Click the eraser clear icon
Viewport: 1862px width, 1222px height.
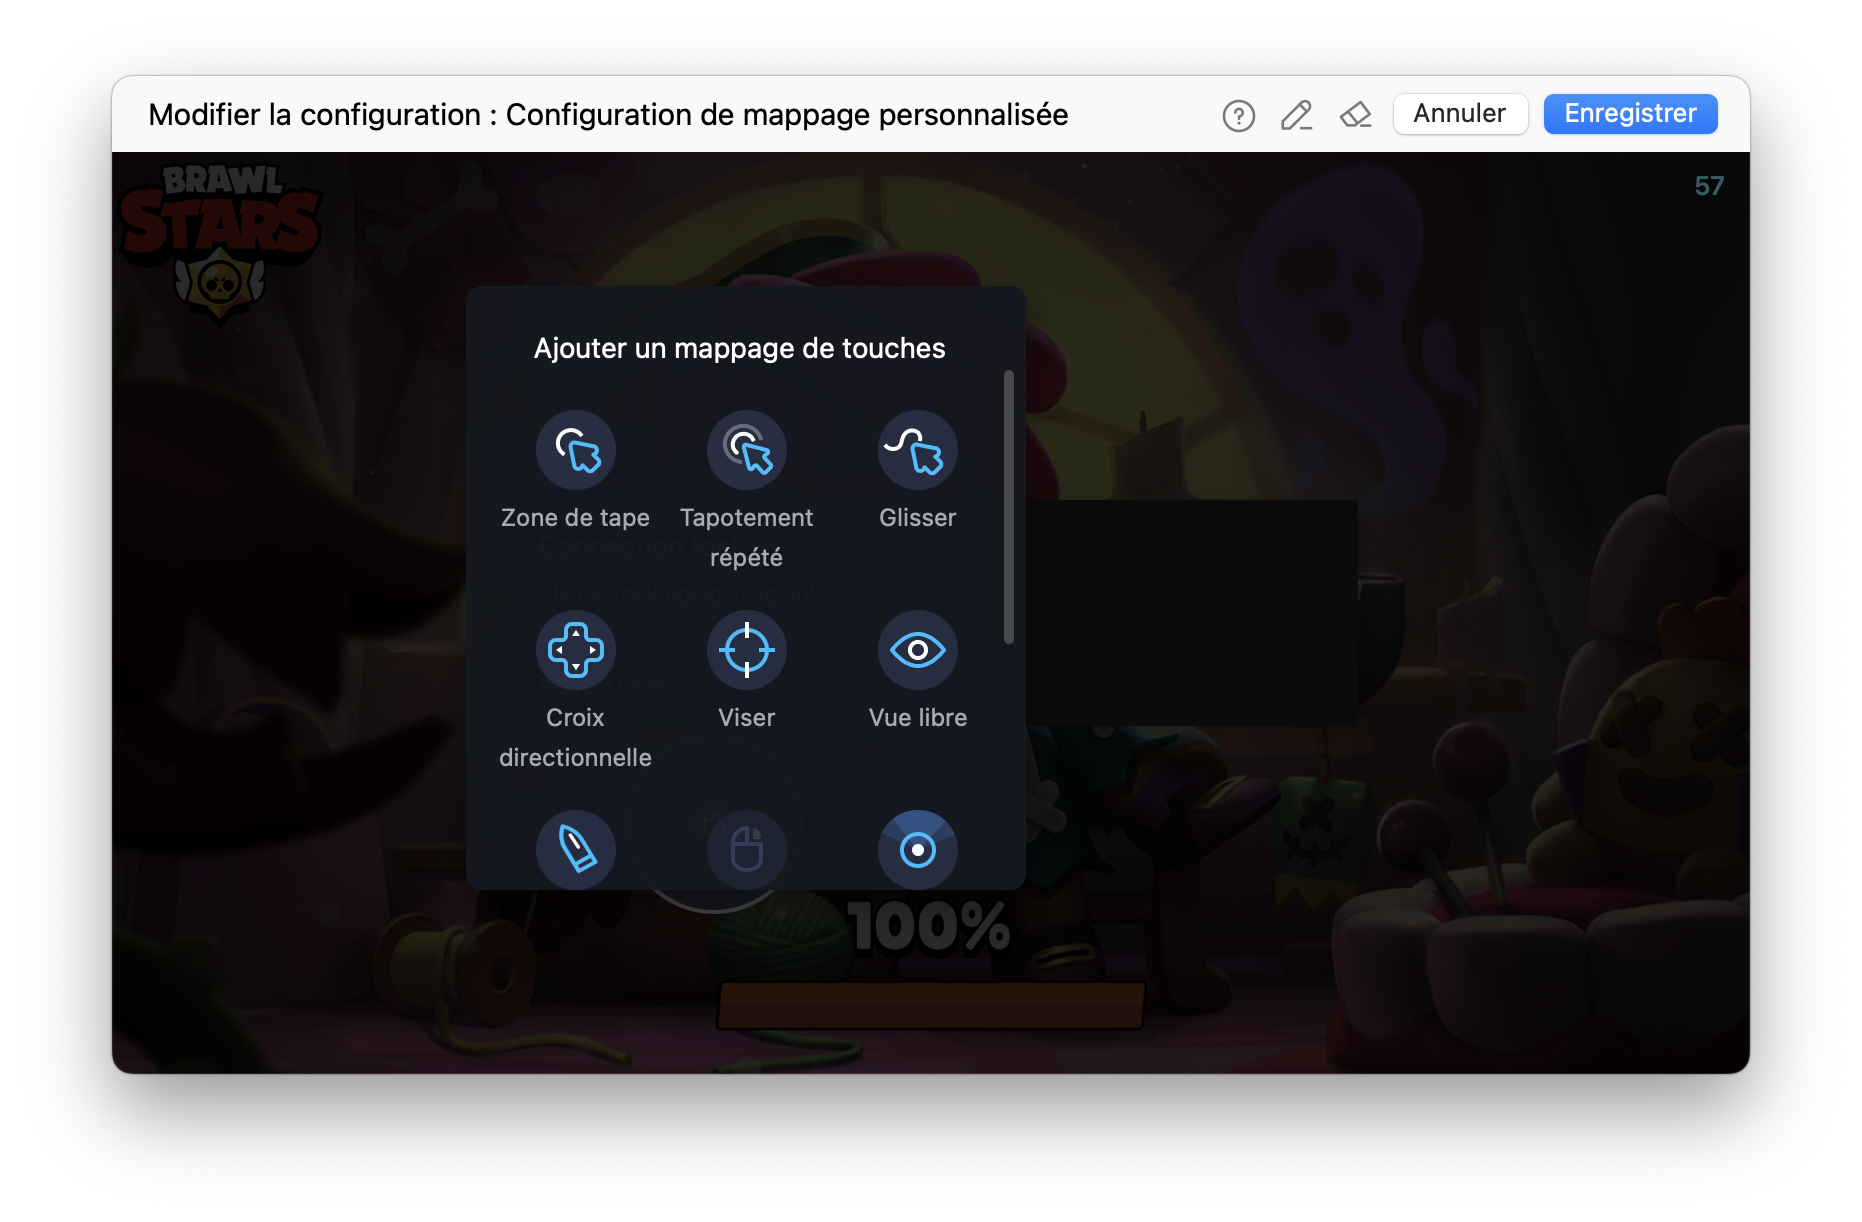[x=1355, y=116]
